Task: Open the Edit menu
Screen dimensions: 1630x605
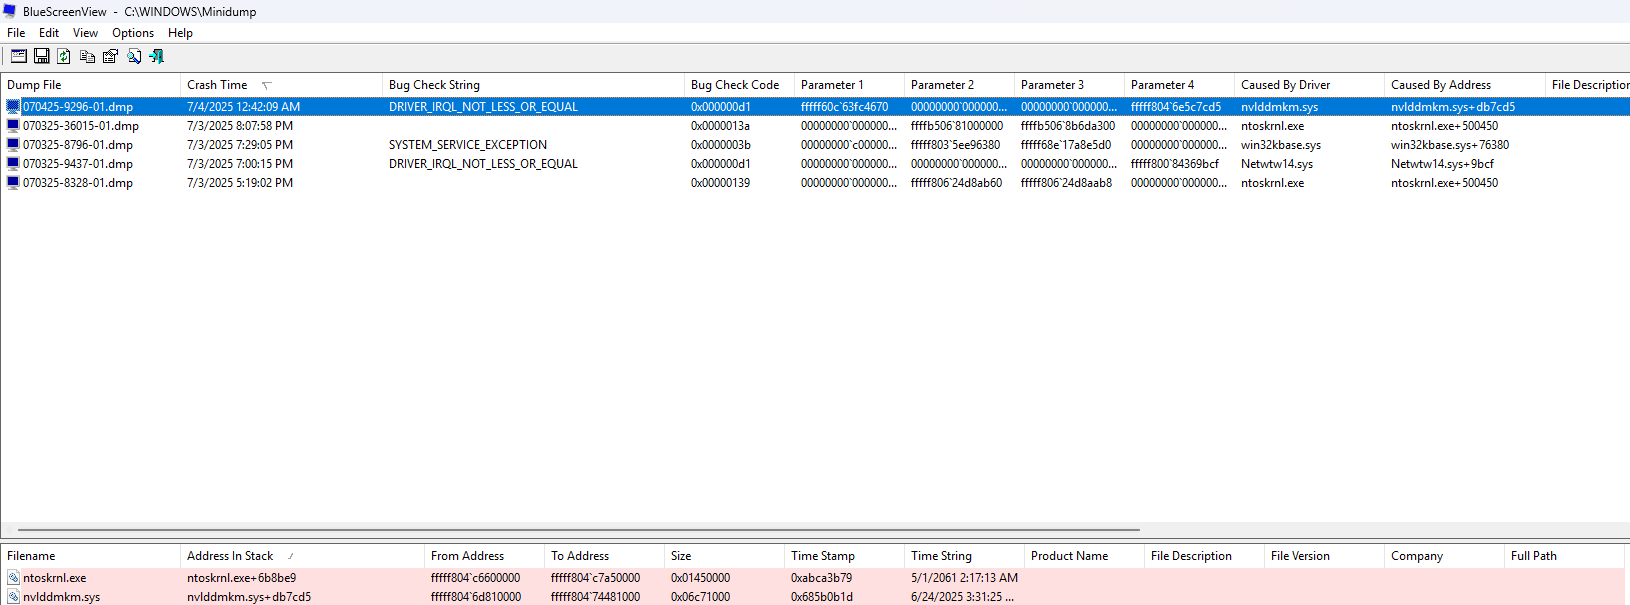Action: point(49,33)
